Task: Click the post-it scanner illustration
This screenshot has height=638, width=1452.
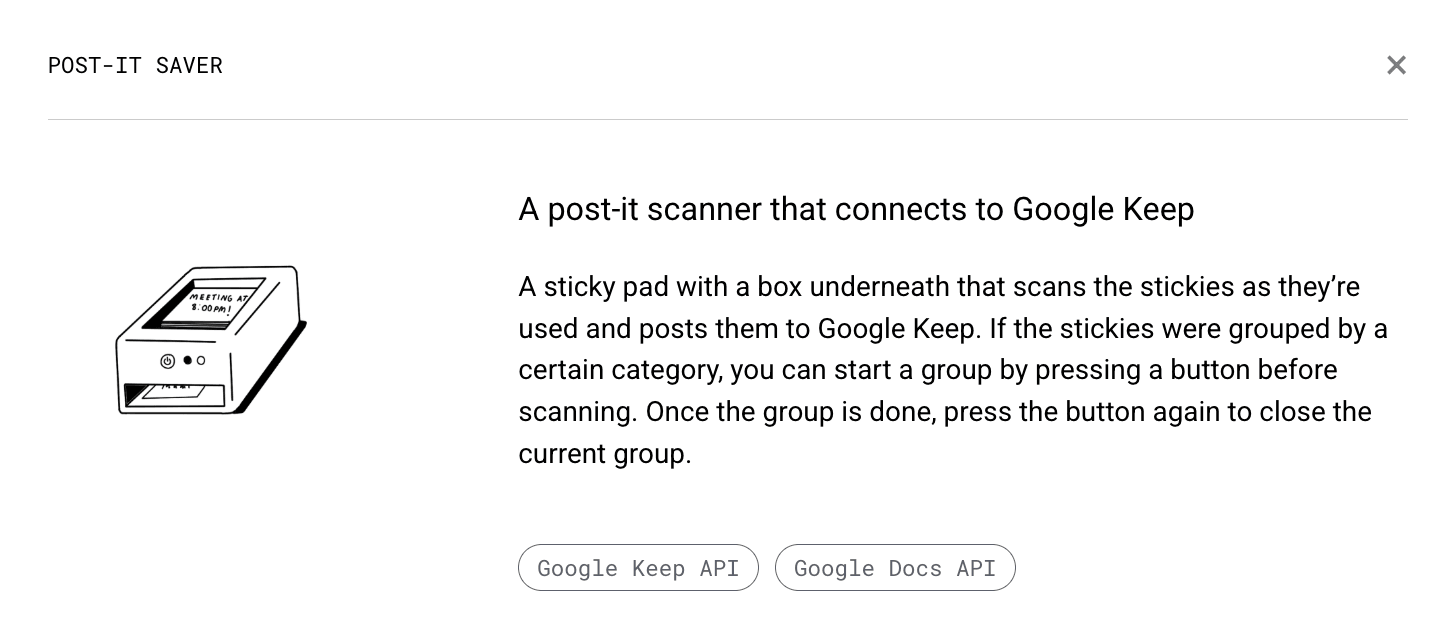Action: click(210, 340)
